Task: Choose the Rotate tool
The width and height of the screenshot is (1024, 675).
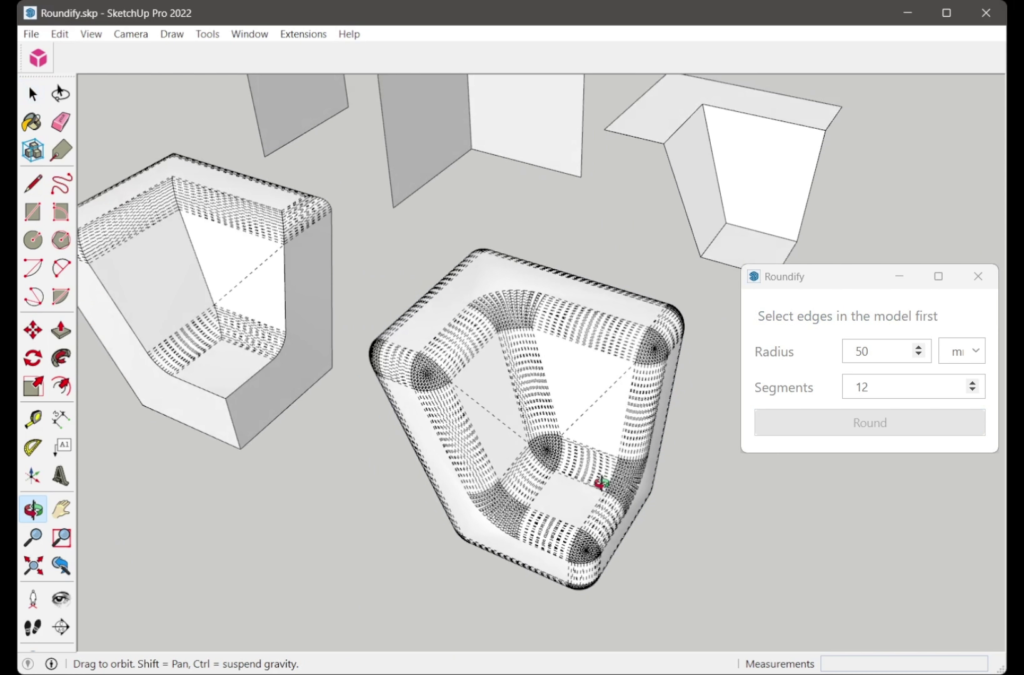Action: click(33, 358)
